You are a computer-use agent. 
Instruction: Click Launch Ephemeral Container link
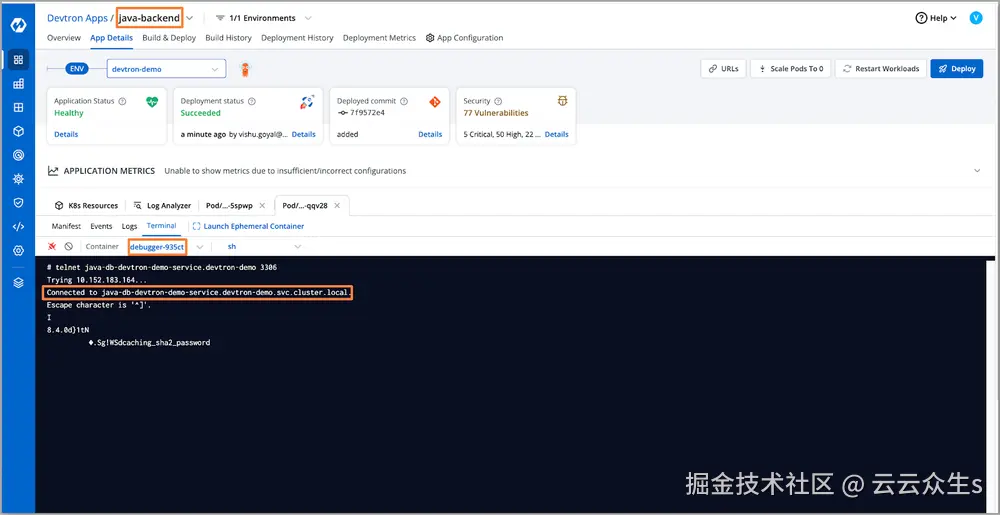248,226
